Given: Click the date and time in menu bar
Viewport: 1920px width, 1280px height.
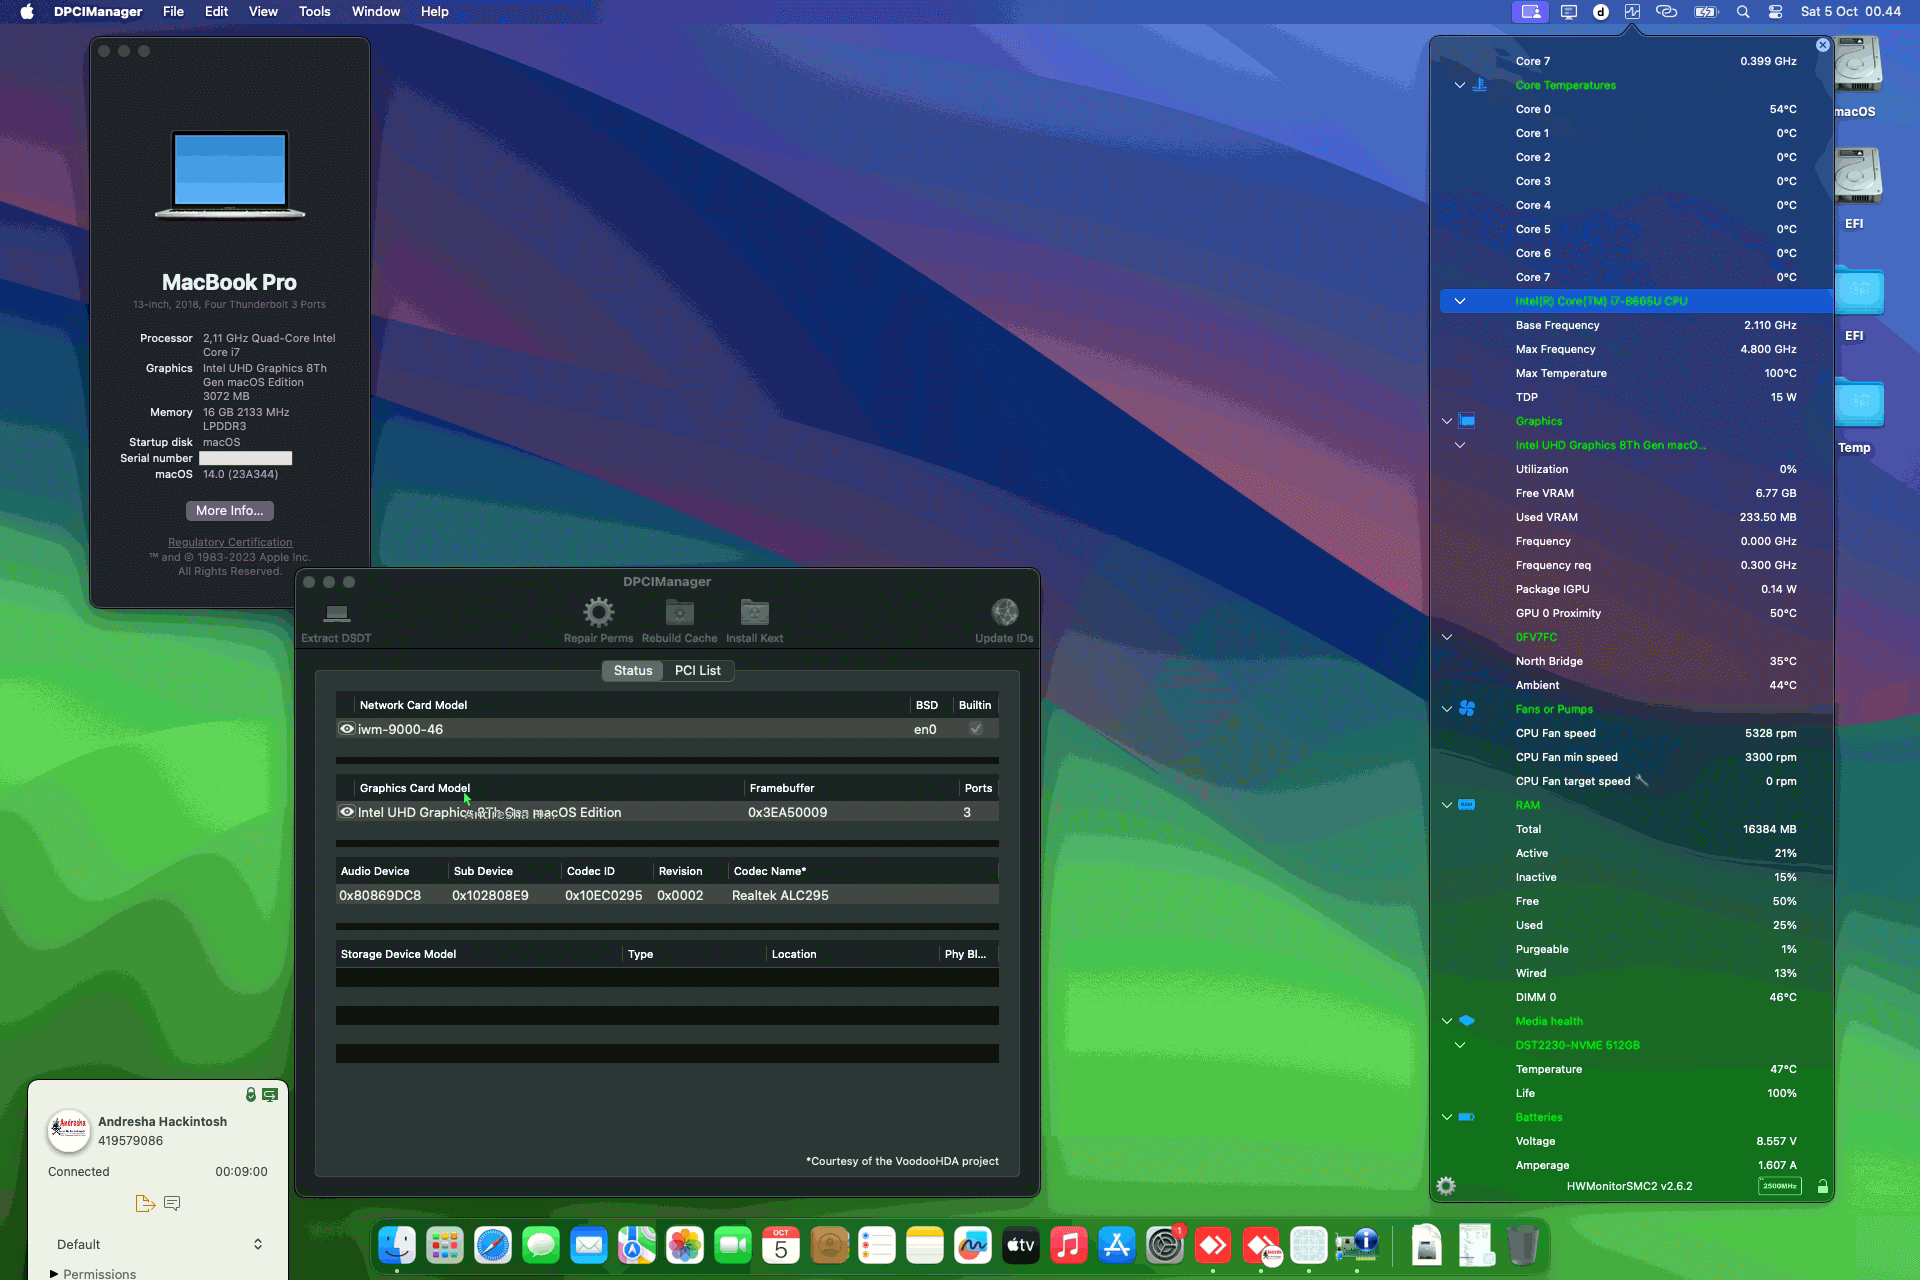Looking at the screenshot, I should coord(1850,12).
